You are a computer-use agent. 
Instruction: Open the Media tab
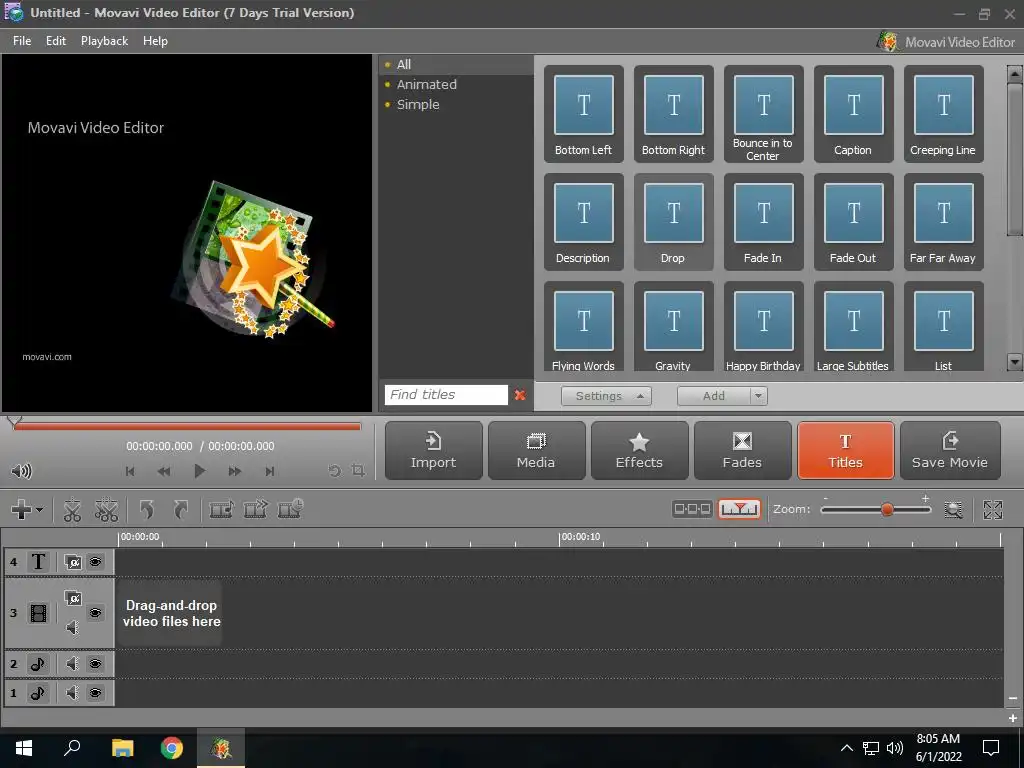(536, 451)
